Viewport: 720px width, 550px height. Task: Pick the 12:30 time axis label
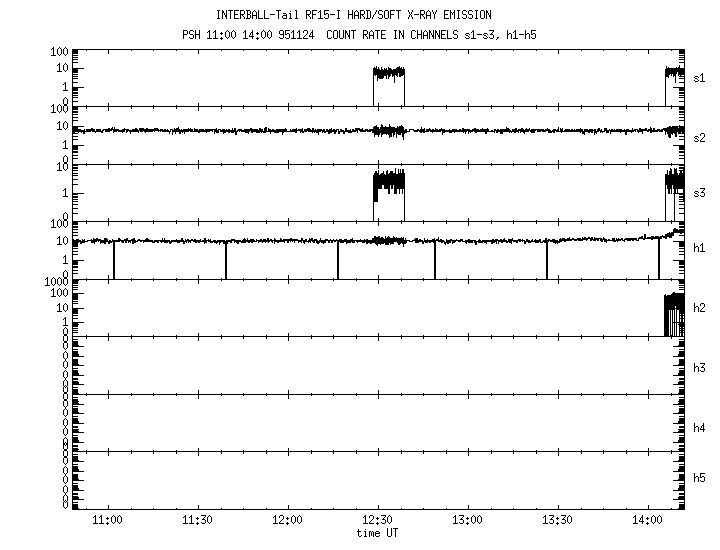click(377, 520)
